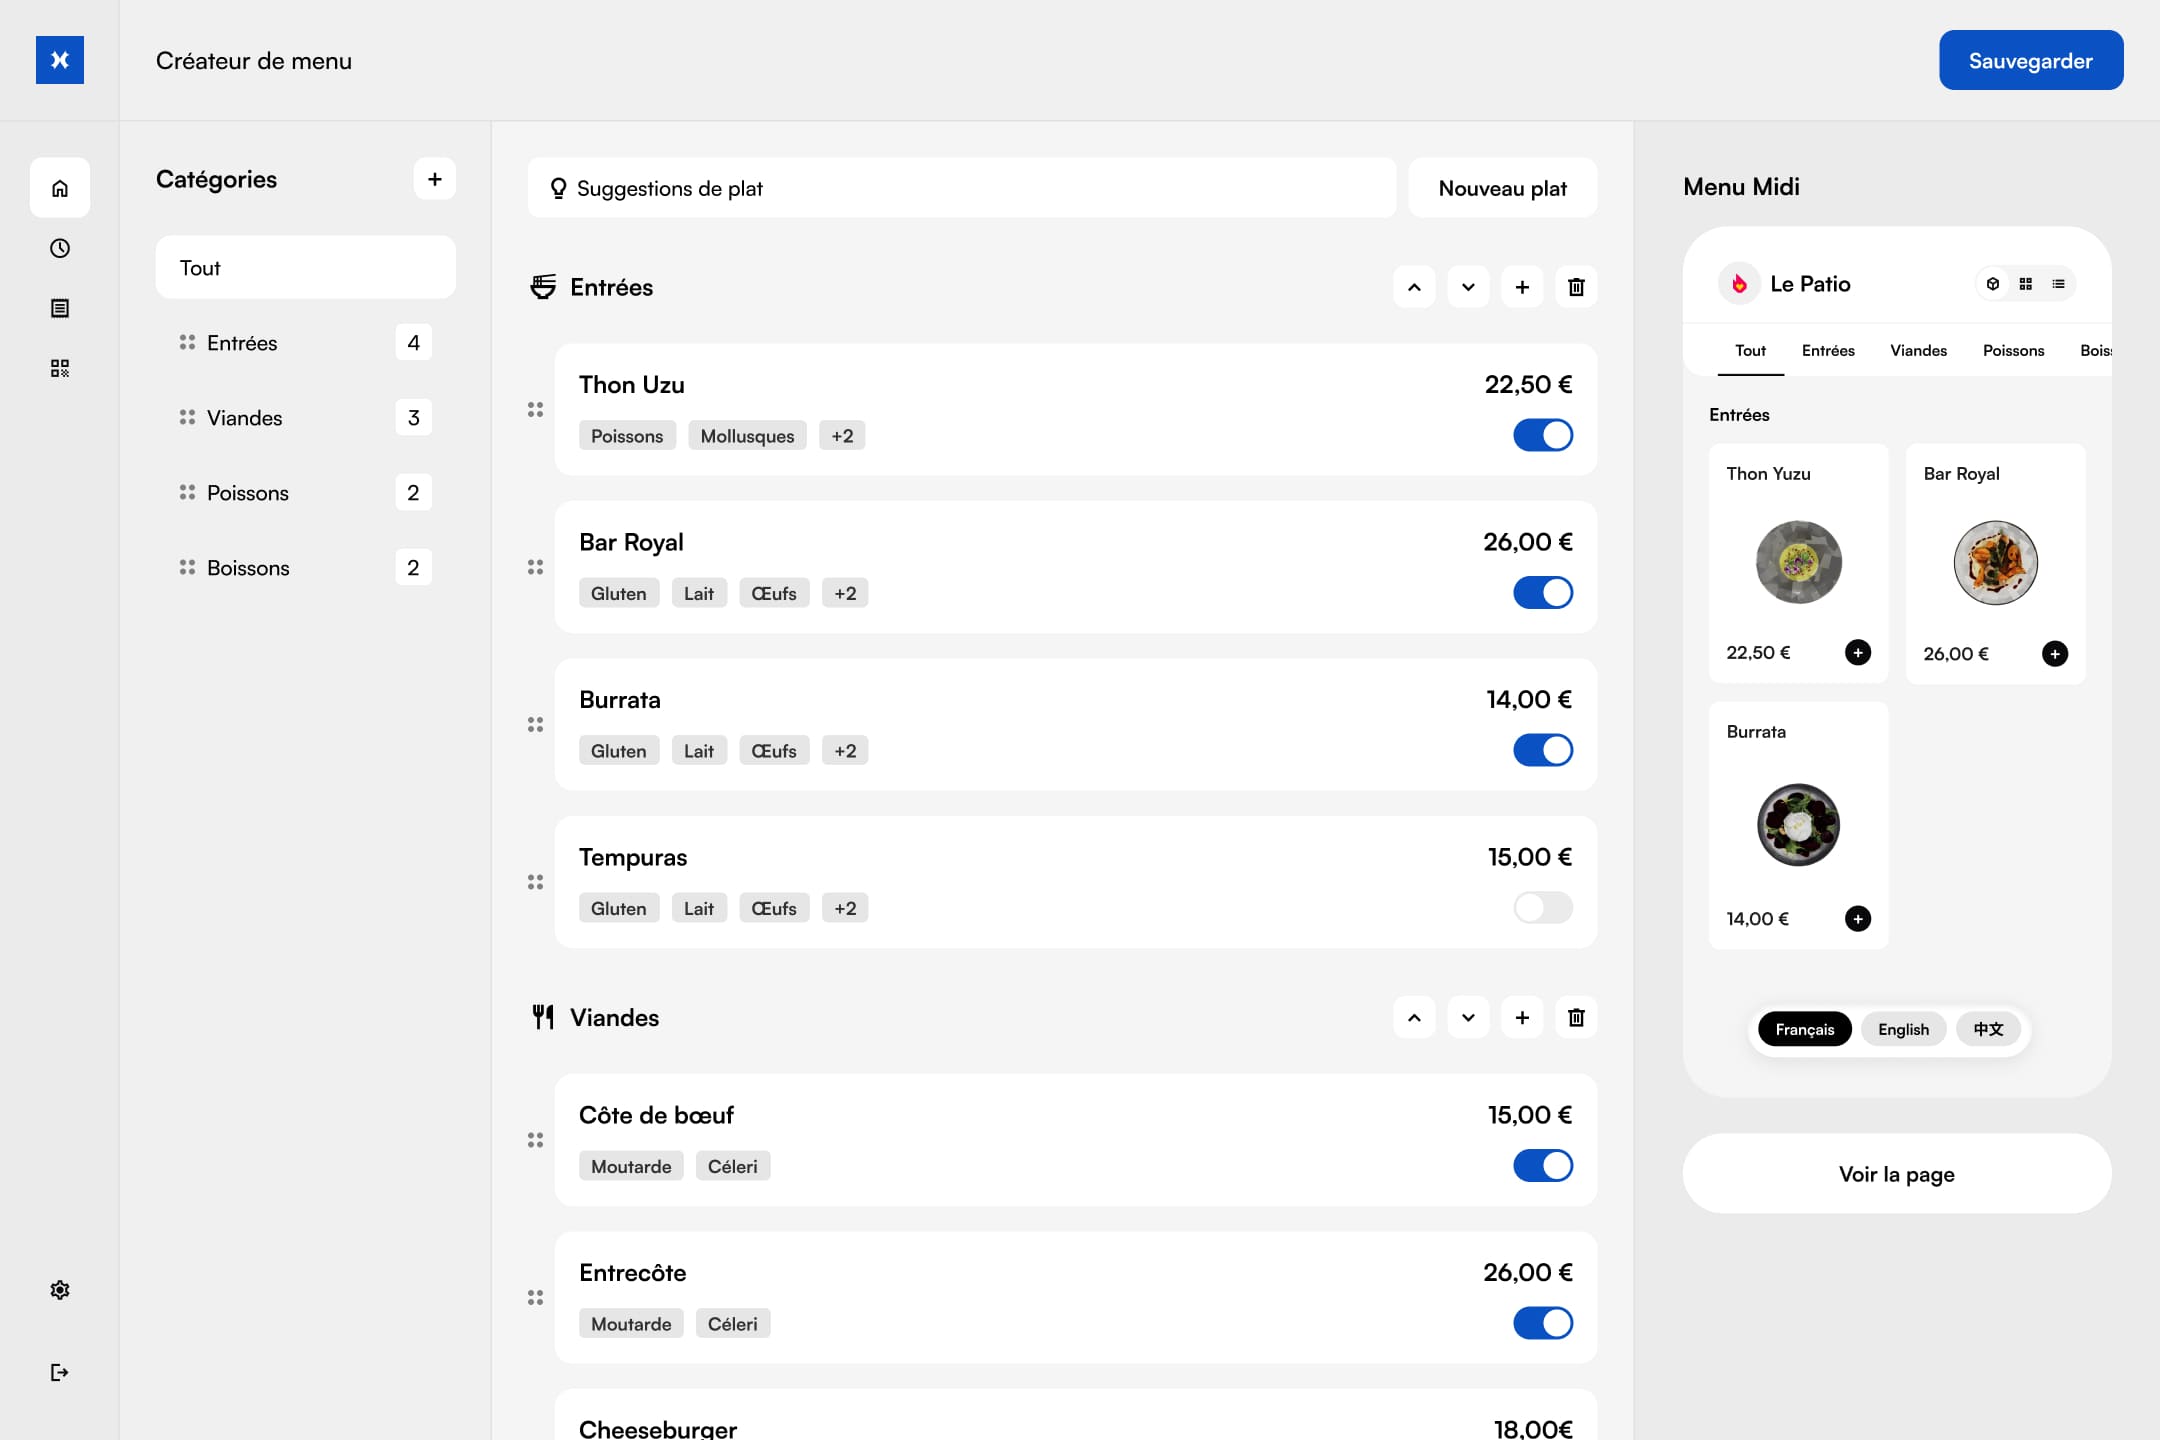Image resolution: width=2160 pixels, height=1440 pixels.
Task: Move Viandes section down with chevron
Action: click(1468, 1017)
